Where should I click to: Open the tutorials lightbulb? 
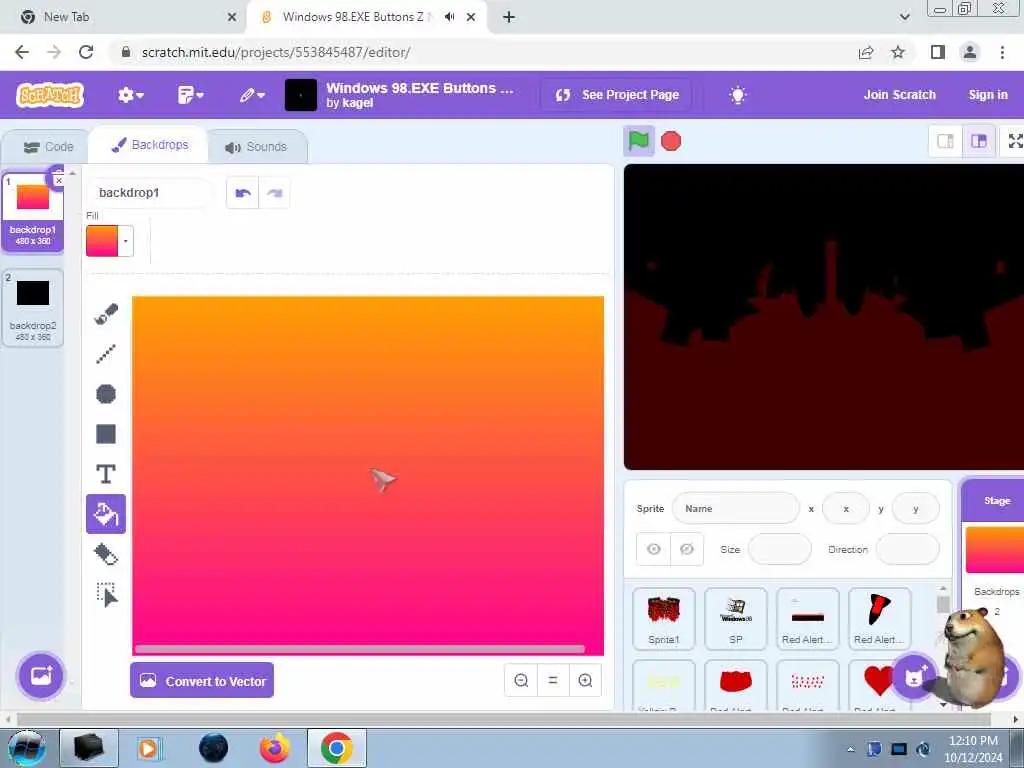click(737, 95)
